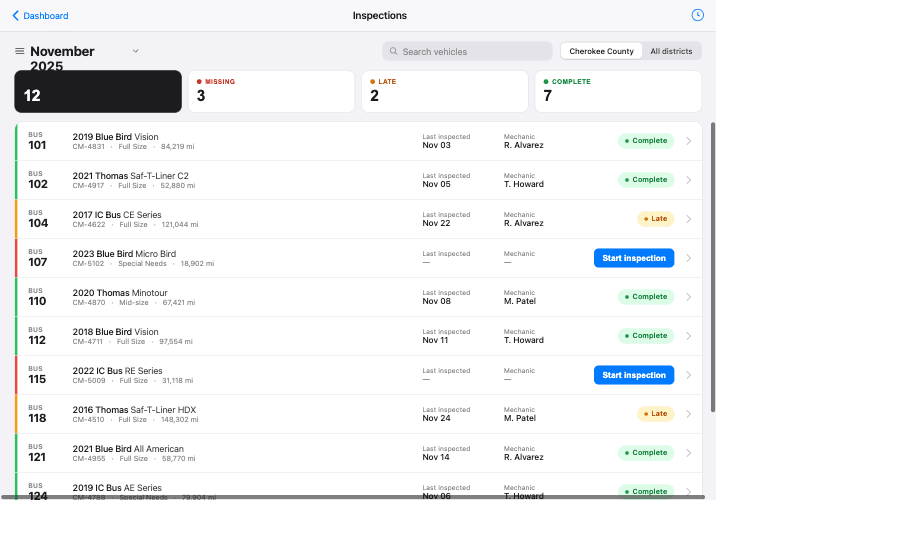Open Bus 121 row chevron
The height and width of the screenshot is (540, 924).
pyautogui.click(x=688, y=453)
